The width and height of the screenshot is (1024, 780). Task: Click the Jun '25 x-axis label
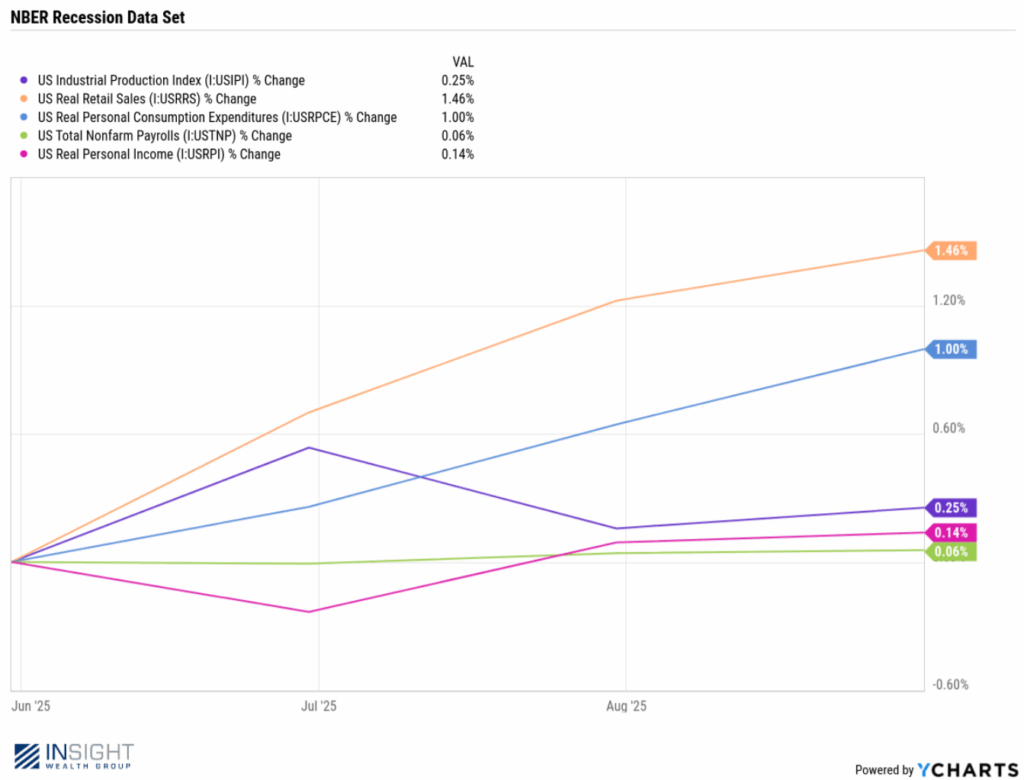[x=30, y=706]
